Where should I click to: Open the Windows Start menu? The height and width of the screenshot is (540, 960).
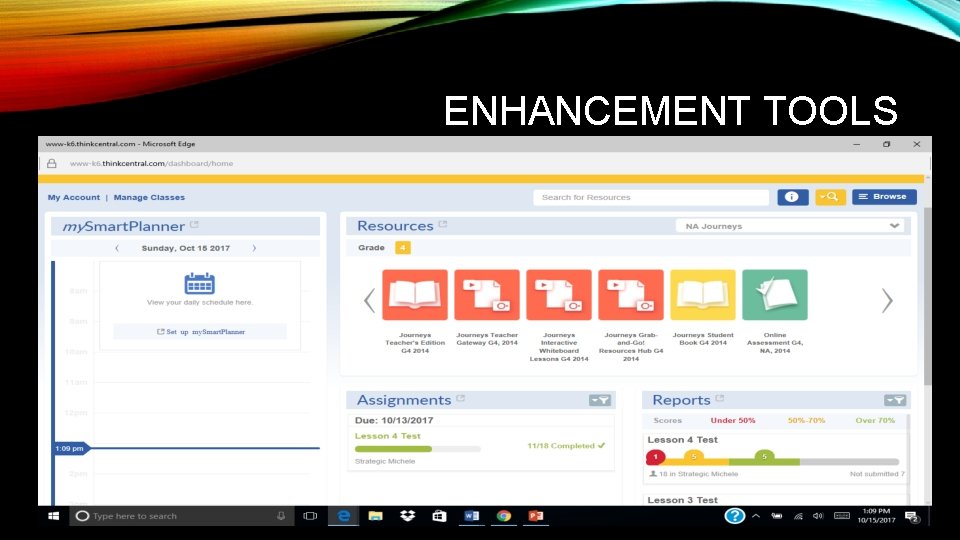click(x=53, y=516)
